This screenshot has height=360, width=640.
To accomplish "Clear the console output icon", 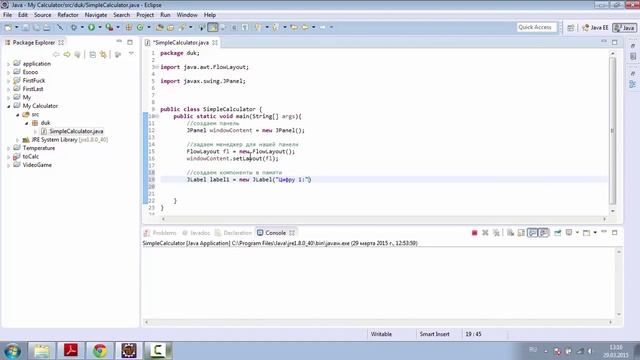I will click(x=510, y=233).
